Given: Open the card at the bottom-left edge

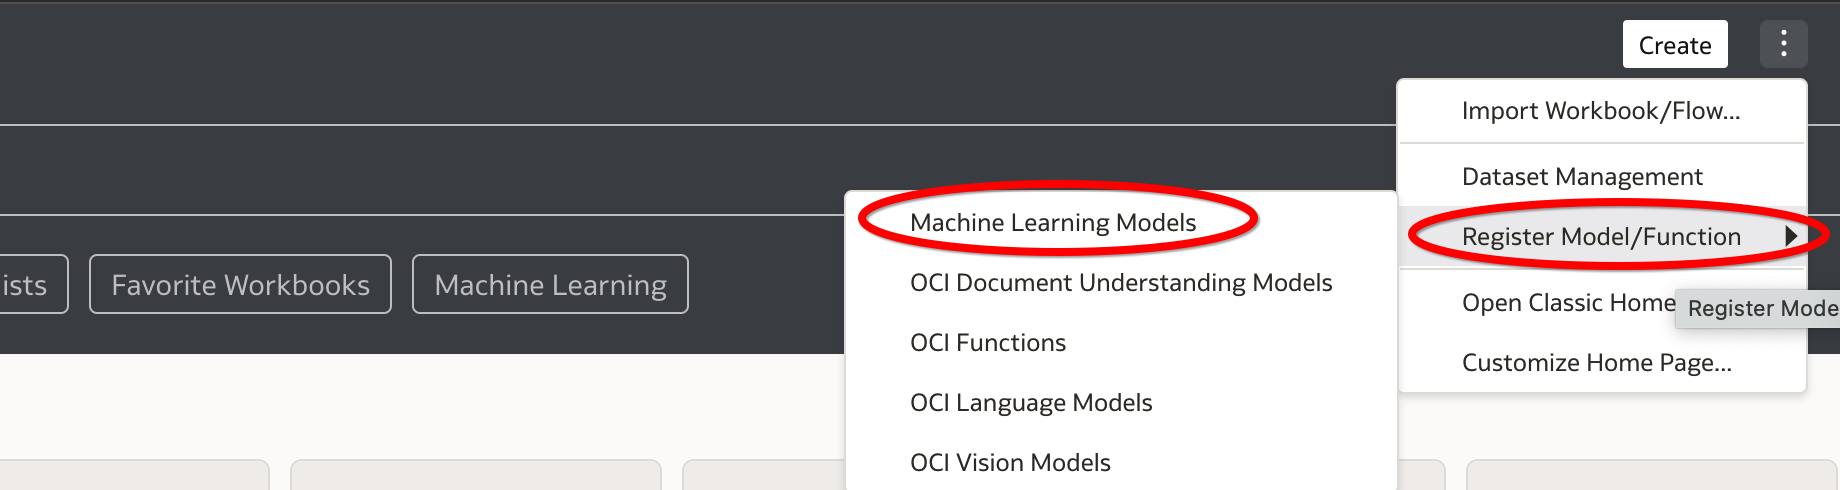Looking at the screenshot, I should tap(130, 476).
